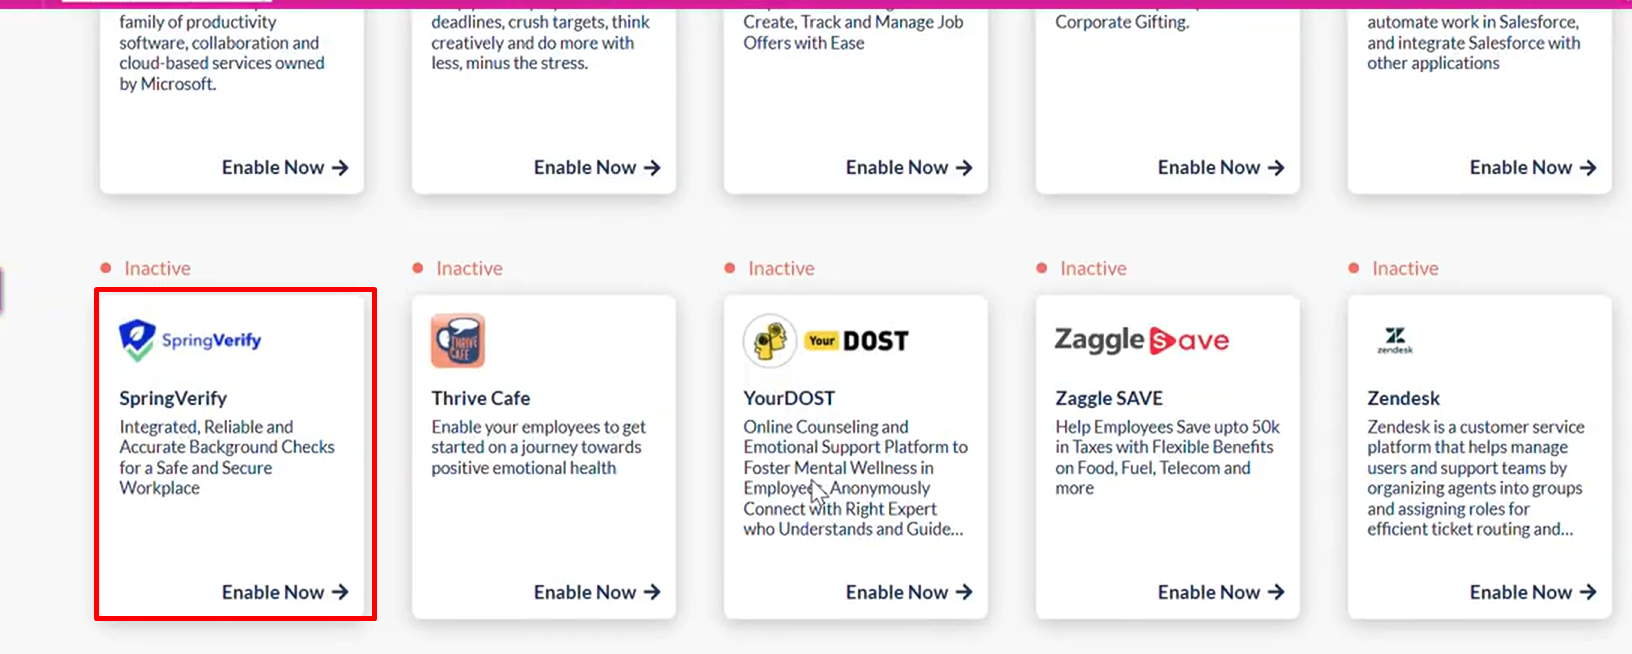
Task: Enable the Job Offers management integration
Action: pos(908,168)
